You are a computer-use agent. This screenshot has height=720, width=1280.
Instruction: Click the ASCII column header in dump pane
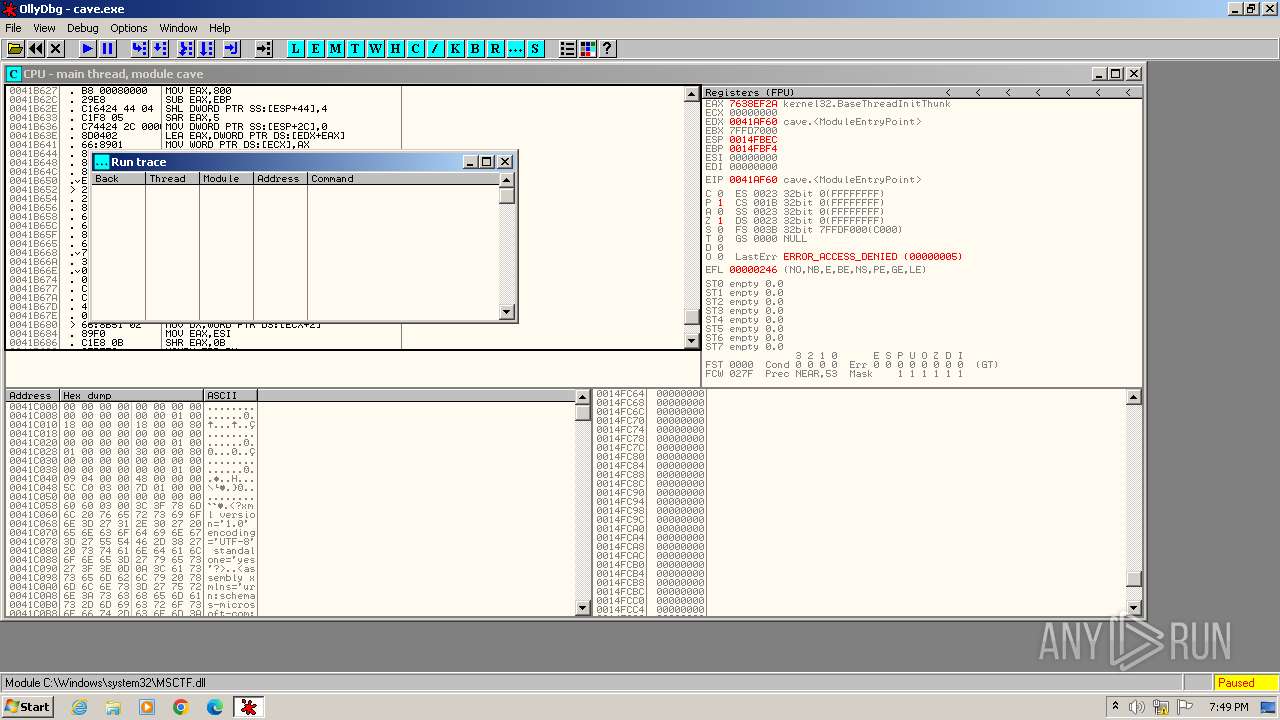pos(230,396)
